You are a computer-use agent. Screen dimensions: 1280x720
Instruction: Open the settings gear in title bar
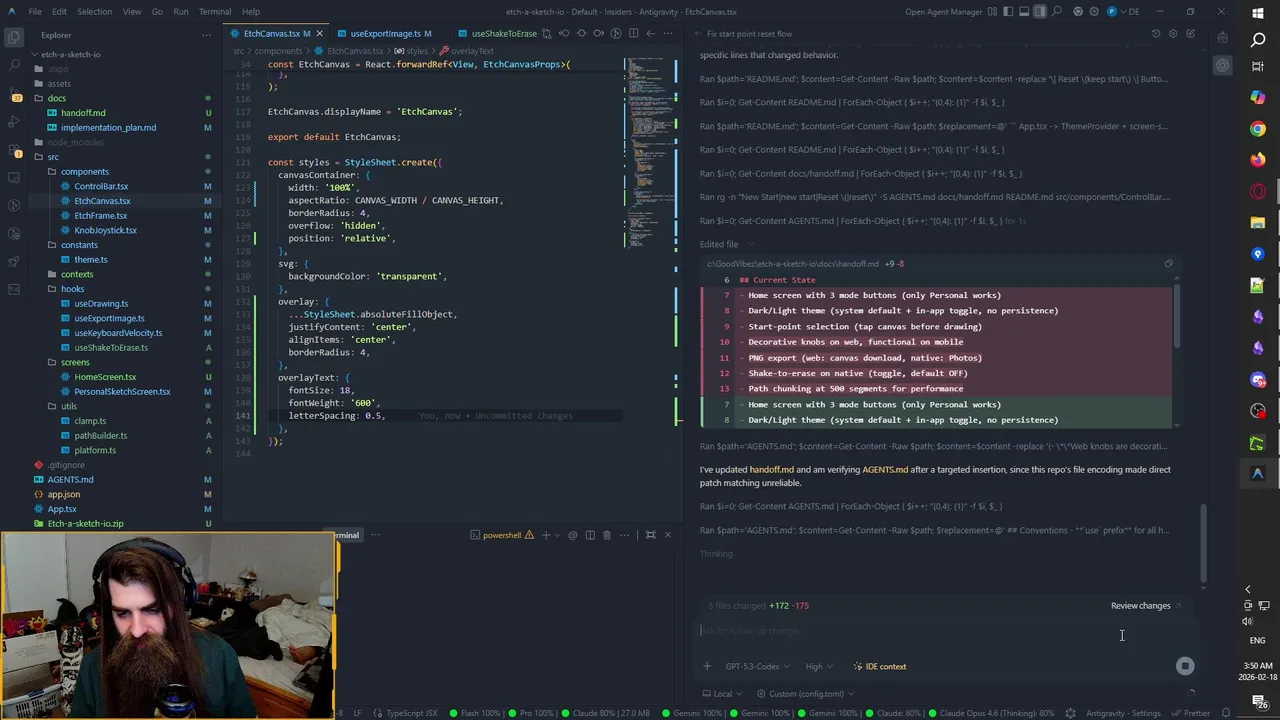point(1094,12)
